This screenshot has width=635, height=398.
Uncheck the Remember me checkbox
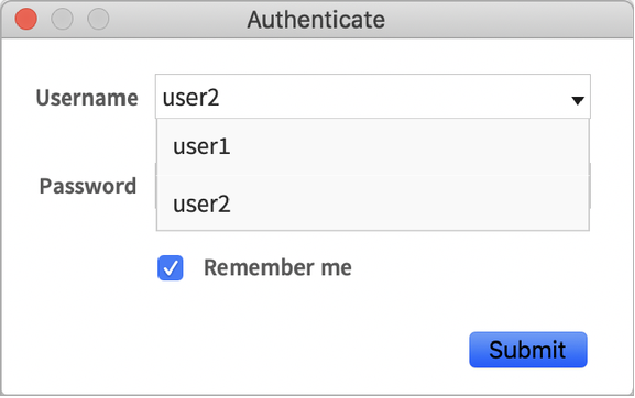[x=170, y=268]
